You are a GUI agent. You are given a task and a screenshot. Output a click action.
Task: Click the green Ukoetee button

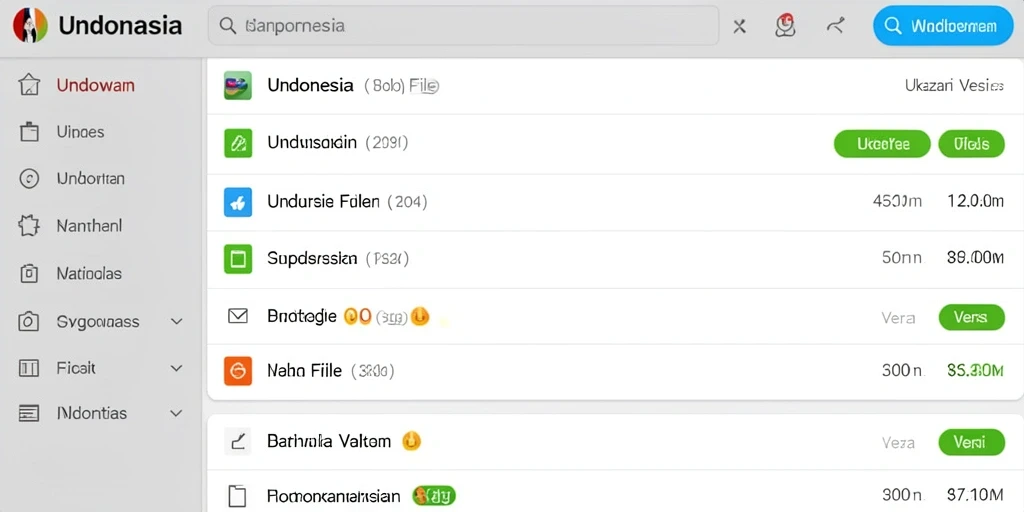(882, 144)
